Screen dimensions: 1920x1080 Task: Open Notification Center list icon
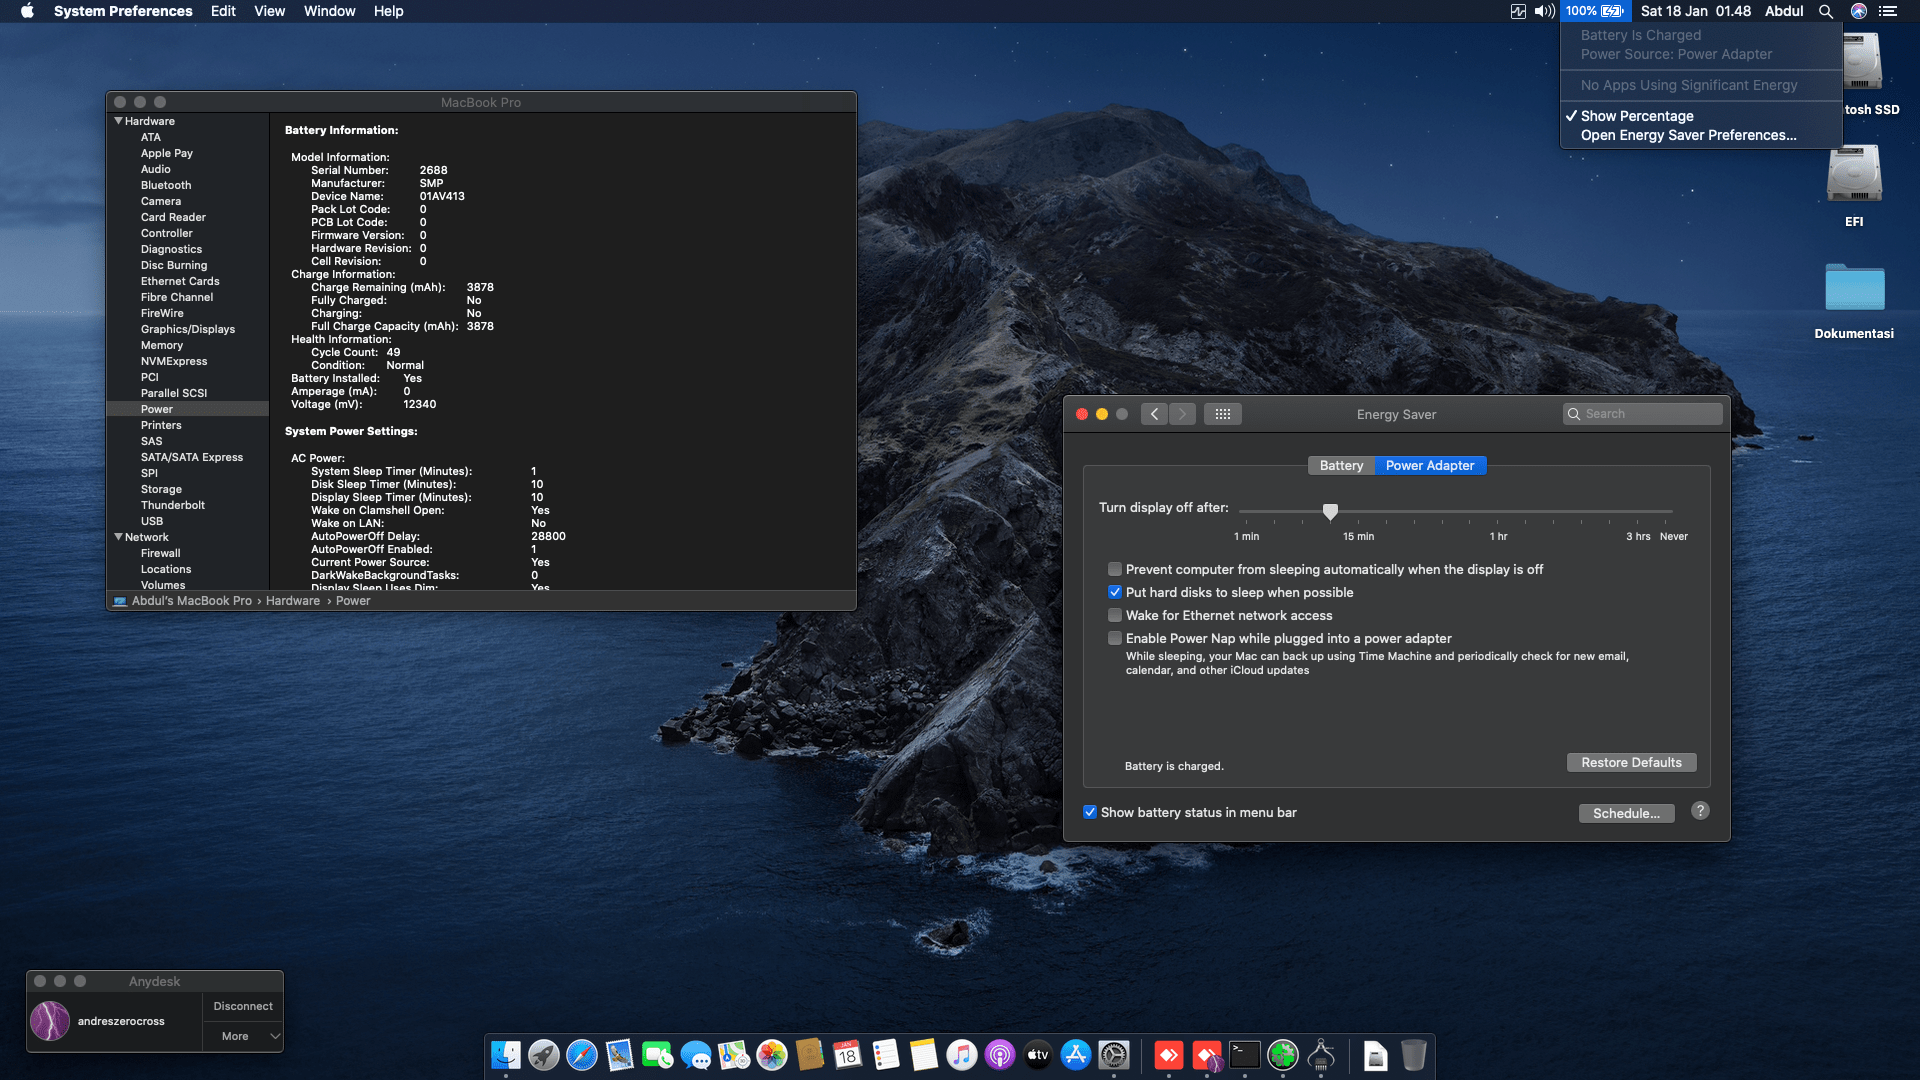(1888, 11)
